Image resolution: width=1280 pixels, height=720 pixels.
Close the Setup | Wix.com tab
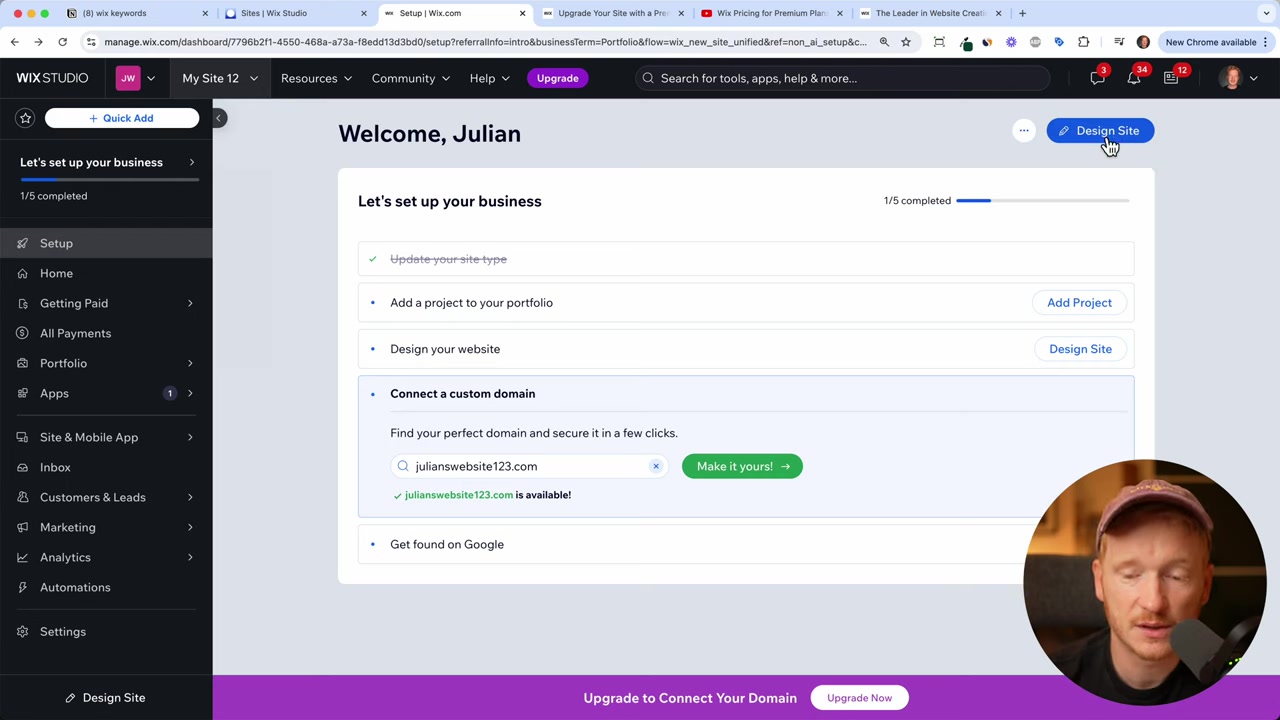[522, 13]
